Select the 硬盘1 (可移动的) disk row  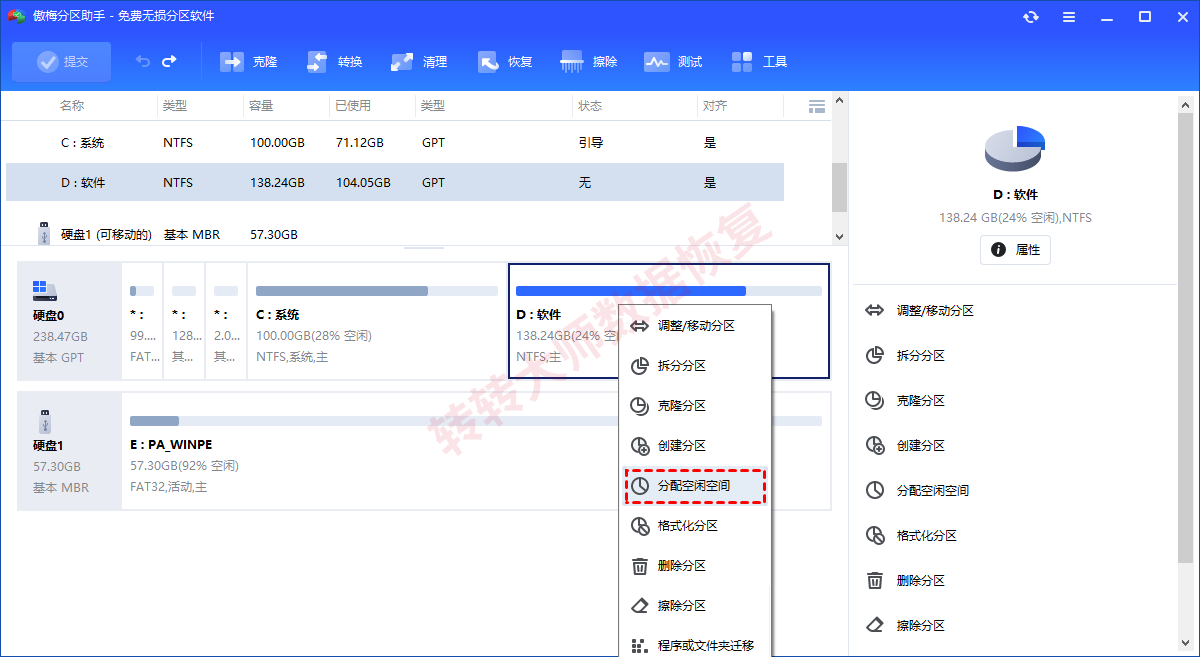point(395,234)
